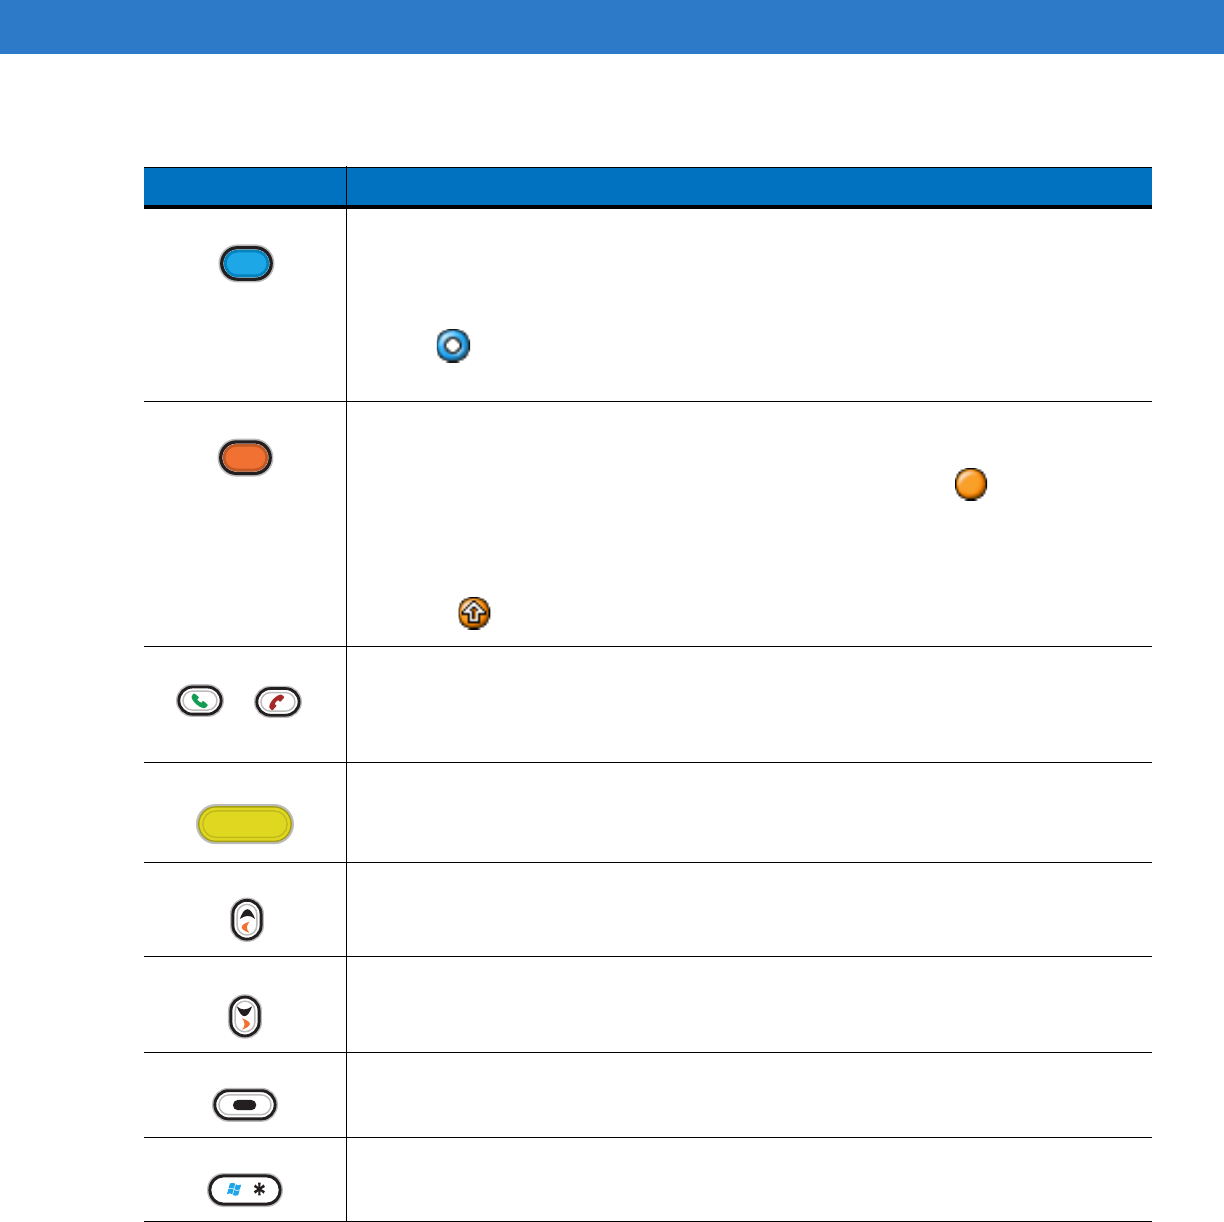
Task: Click the blue function key icon
Action: pyautogui.click(x=246, y=264)
